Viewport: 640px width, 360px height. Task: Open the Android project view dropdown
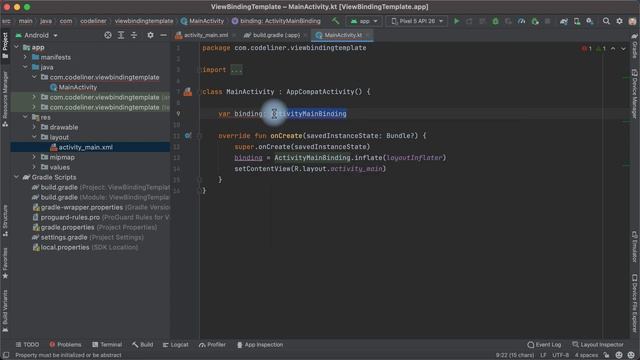click(36, 36)
